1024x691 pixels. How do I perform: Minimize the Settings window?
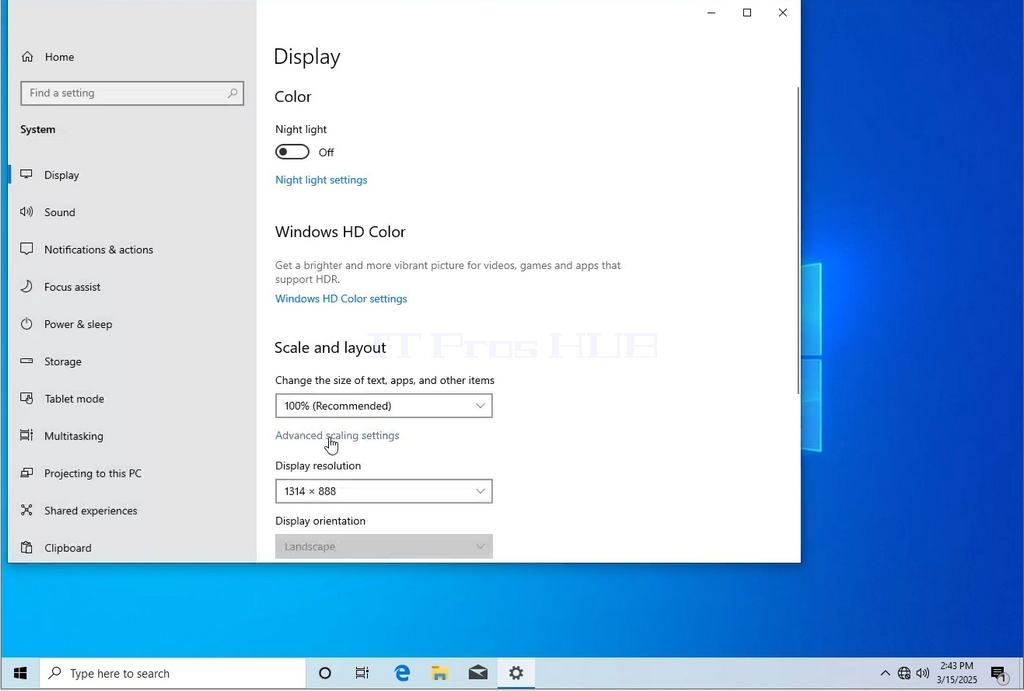pyautogui.click(x=711, y=12)
